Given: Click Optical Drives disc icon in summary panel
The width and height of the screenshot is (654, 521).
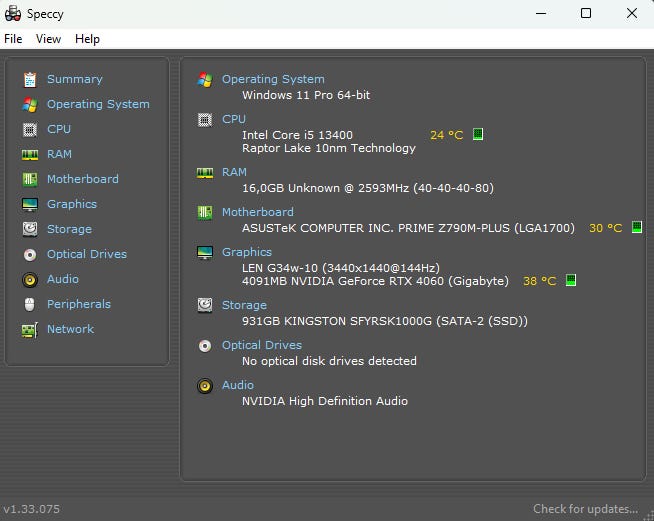Looking at the screenshot, I should [205, 346].
